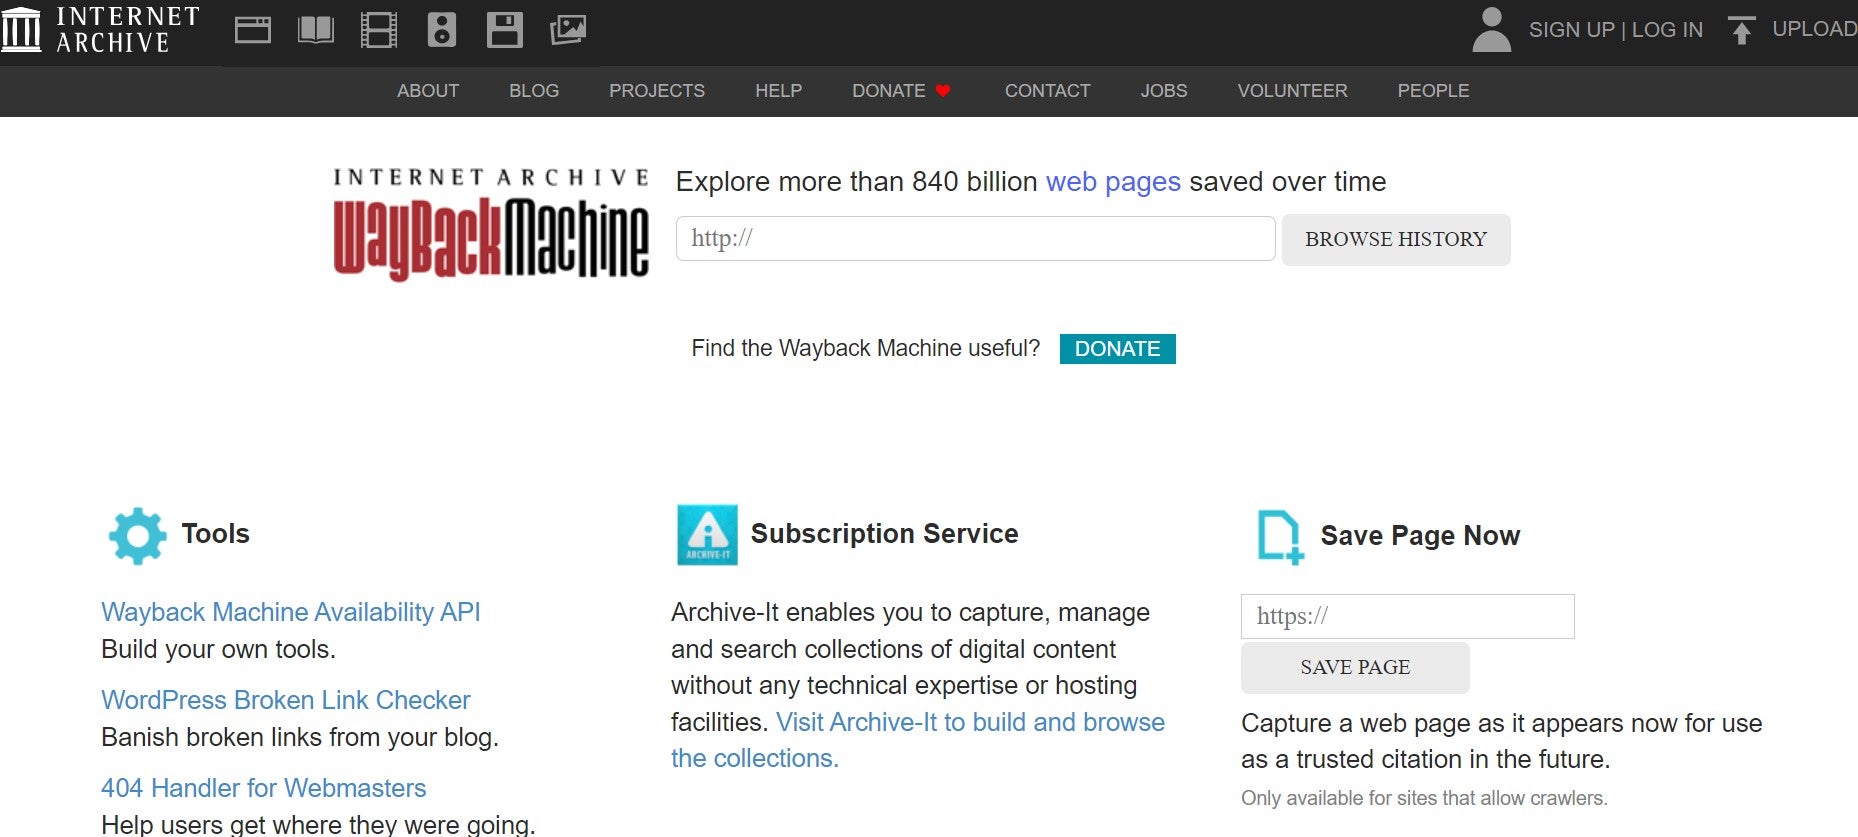This screenshot has height=837, width=1858.
Task: Focus the Wayback Machine http:// search field
Action: [975, 239]
